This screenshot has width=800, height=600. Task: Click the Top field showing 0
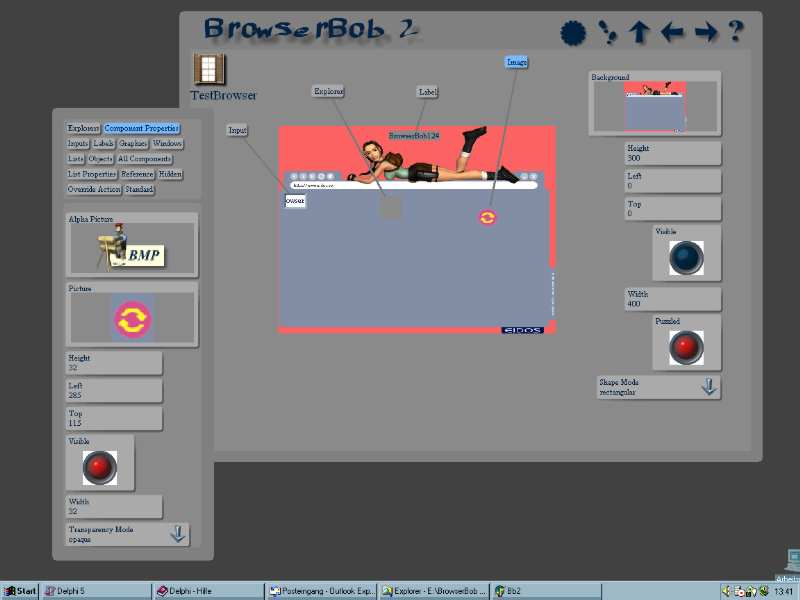pyautogui.click(x=672, y=209)
